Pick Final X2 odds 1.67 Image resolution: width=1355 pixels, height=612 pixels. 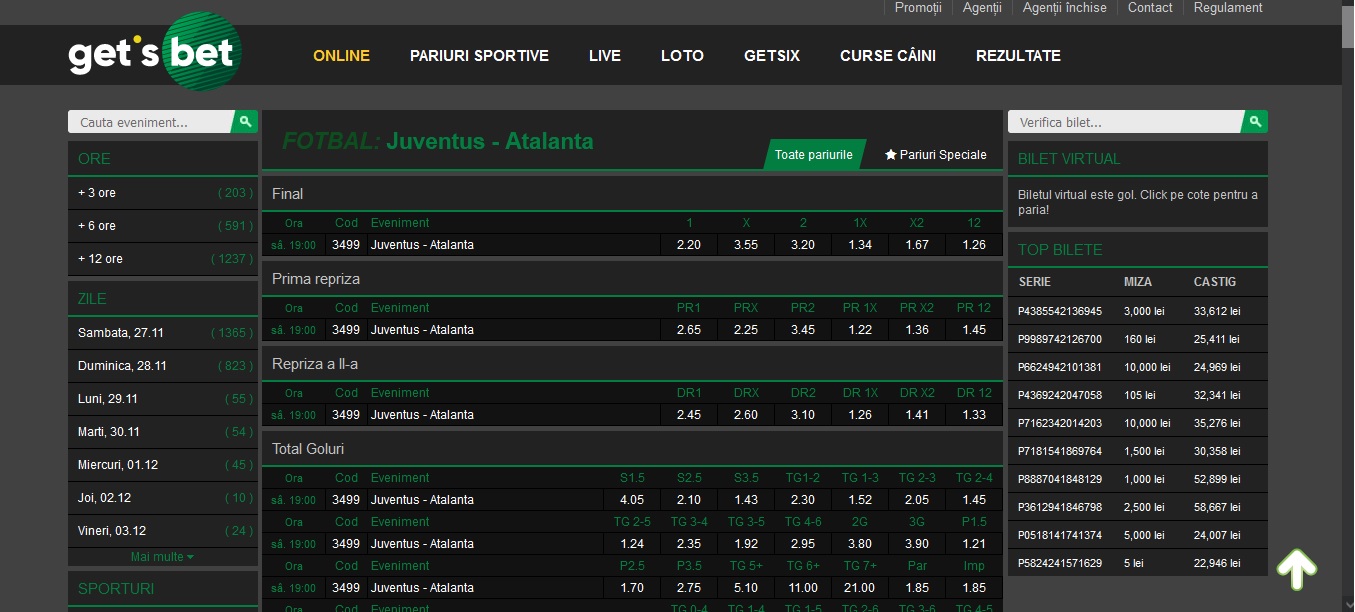917,245
